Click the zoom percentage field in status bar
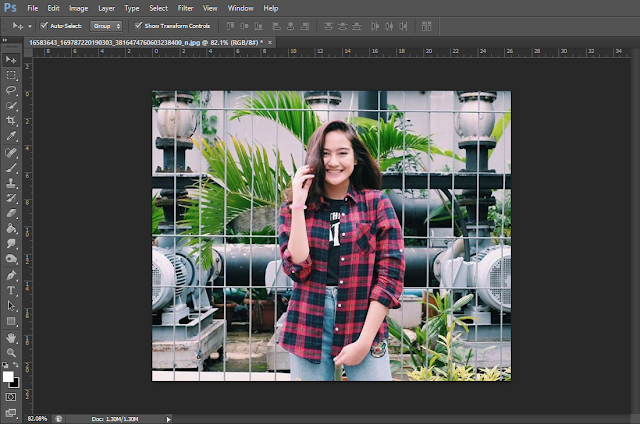The image size is (640, 424). coord(38,418)
